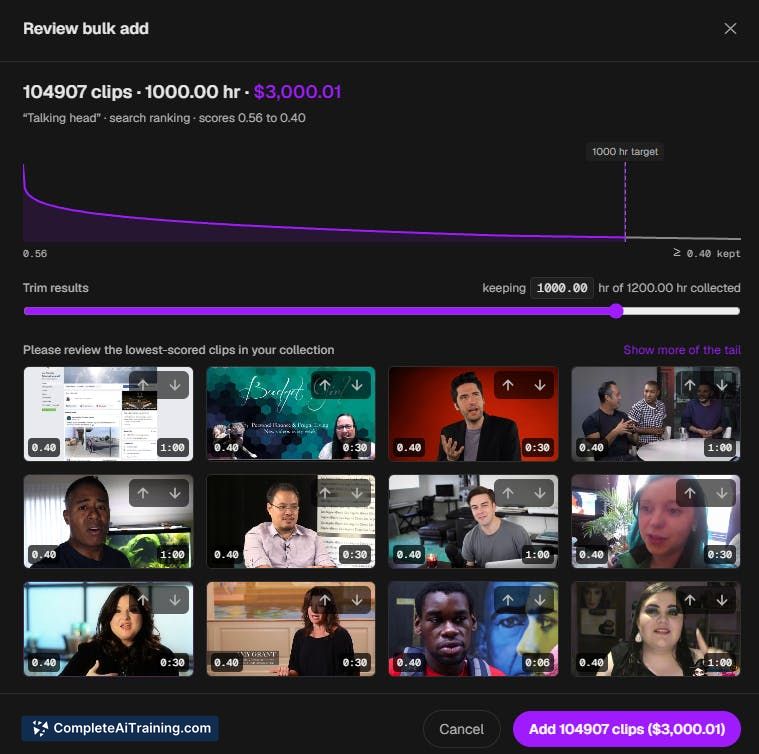
Task: Rank down the three men at table clip
Action: (x=722, y=385)
